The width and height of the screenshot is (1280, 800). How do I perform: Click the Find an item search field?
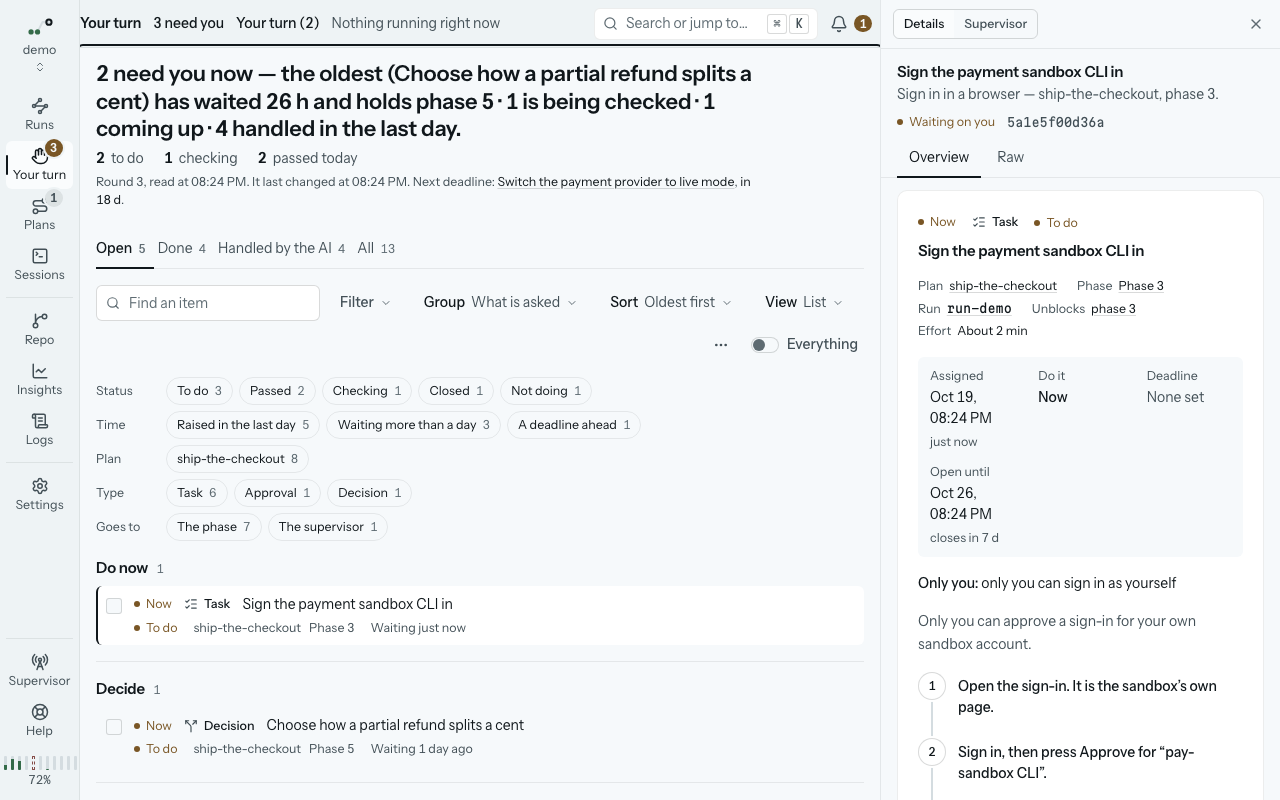[208, 303]
